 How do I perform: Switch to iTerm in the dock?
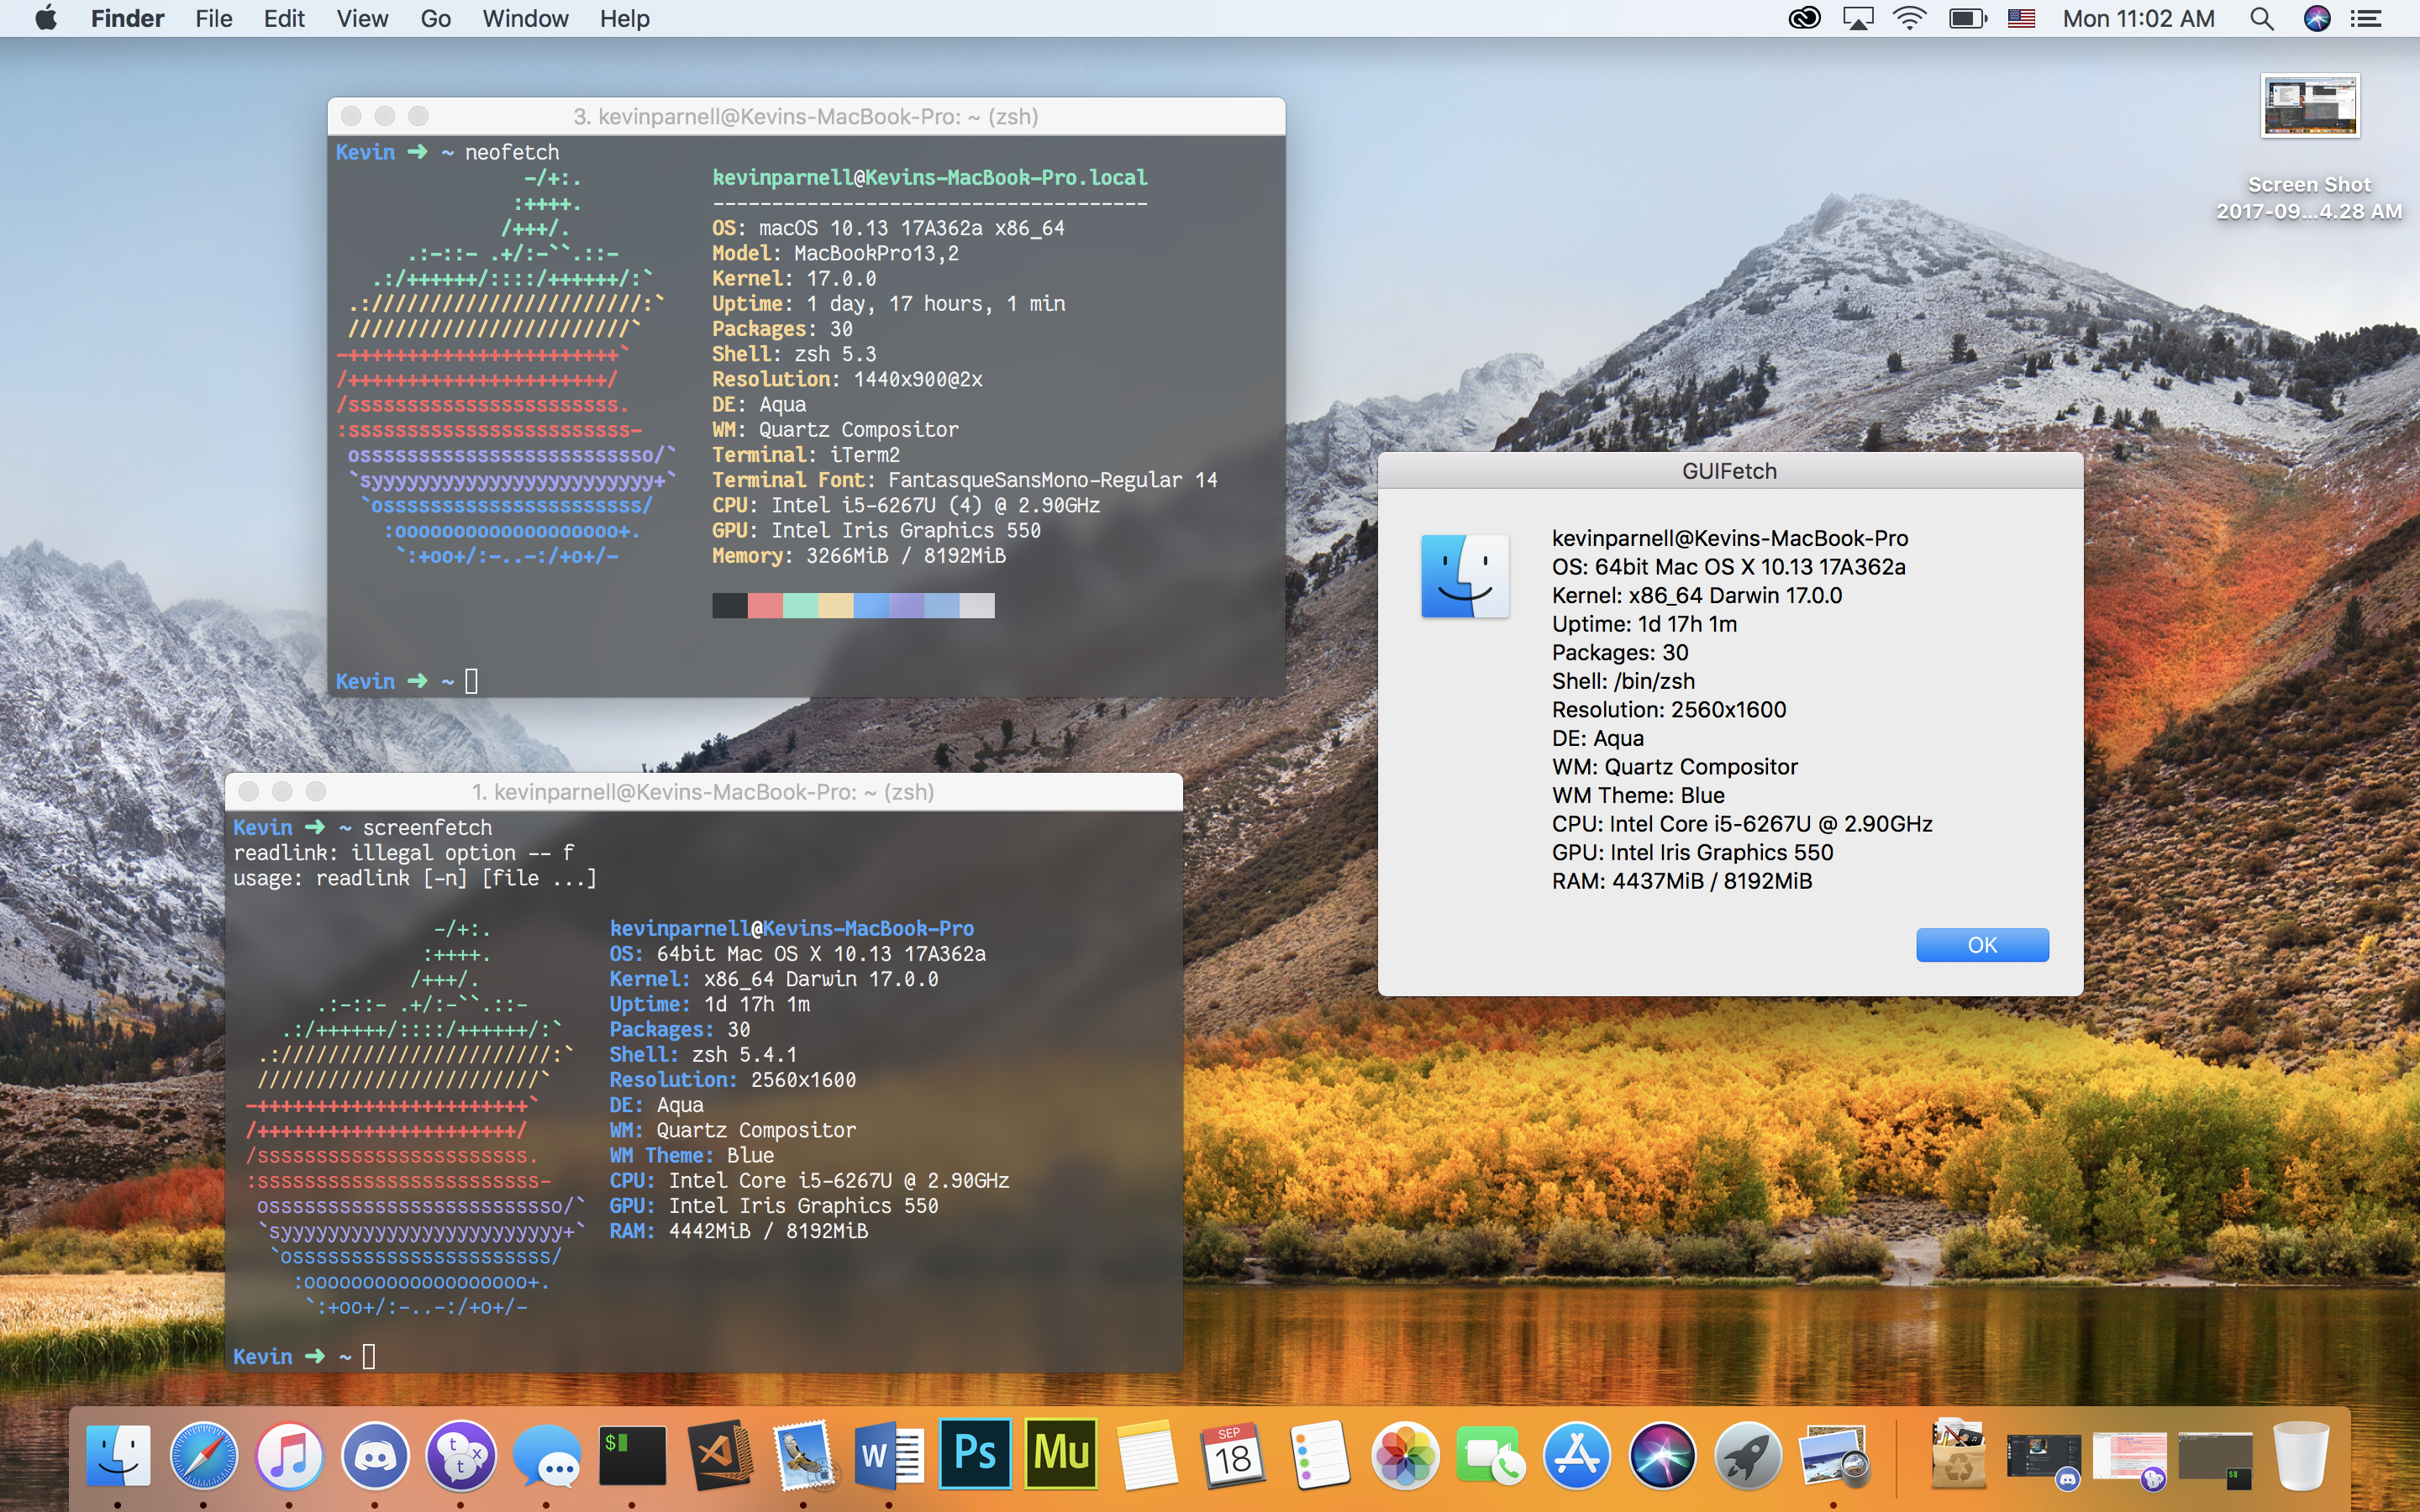point(632,1454)
